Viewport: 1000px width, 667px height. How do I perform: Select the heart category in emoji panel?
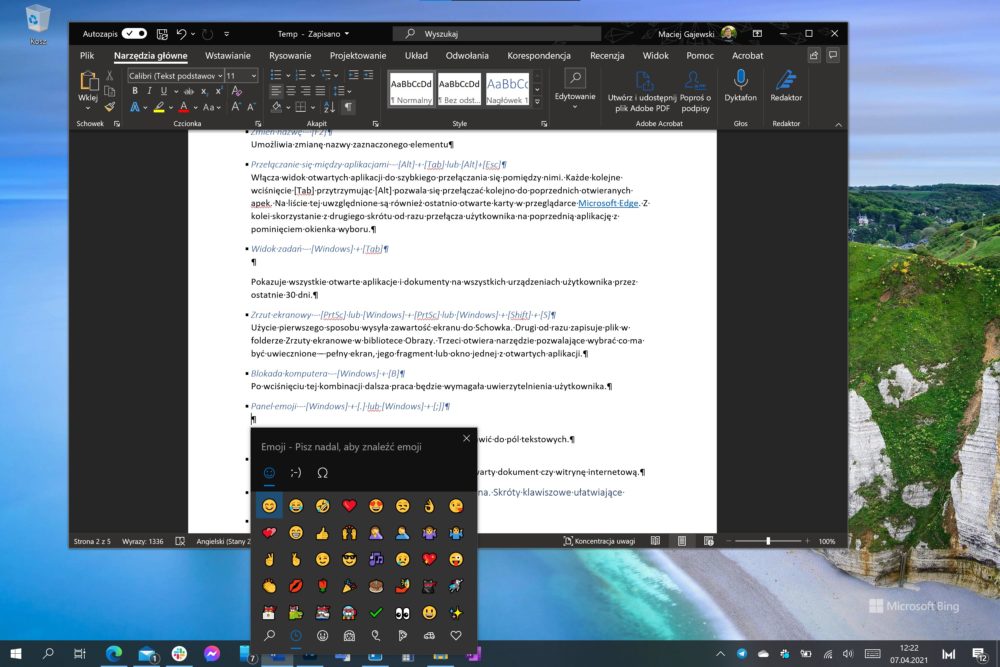455,635
